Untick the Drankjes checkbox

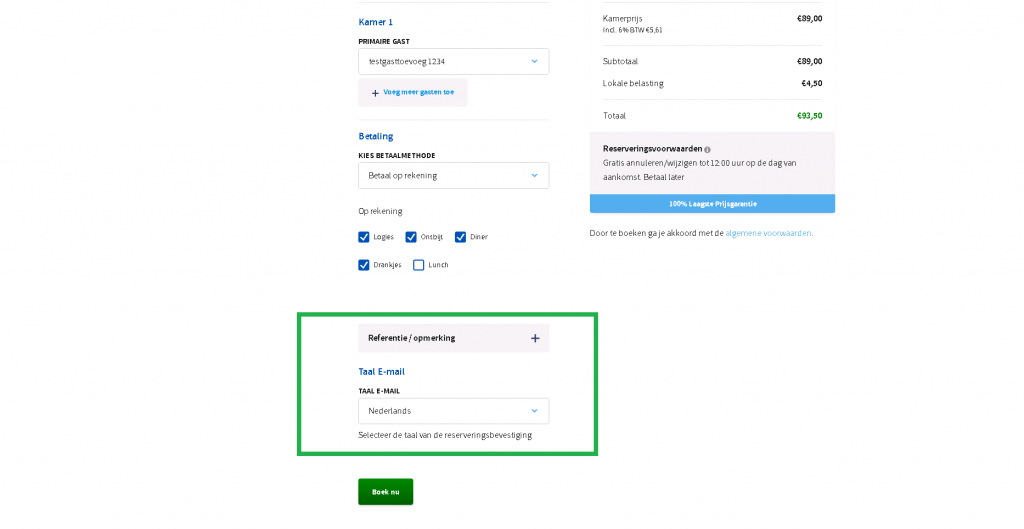[364, 265]
